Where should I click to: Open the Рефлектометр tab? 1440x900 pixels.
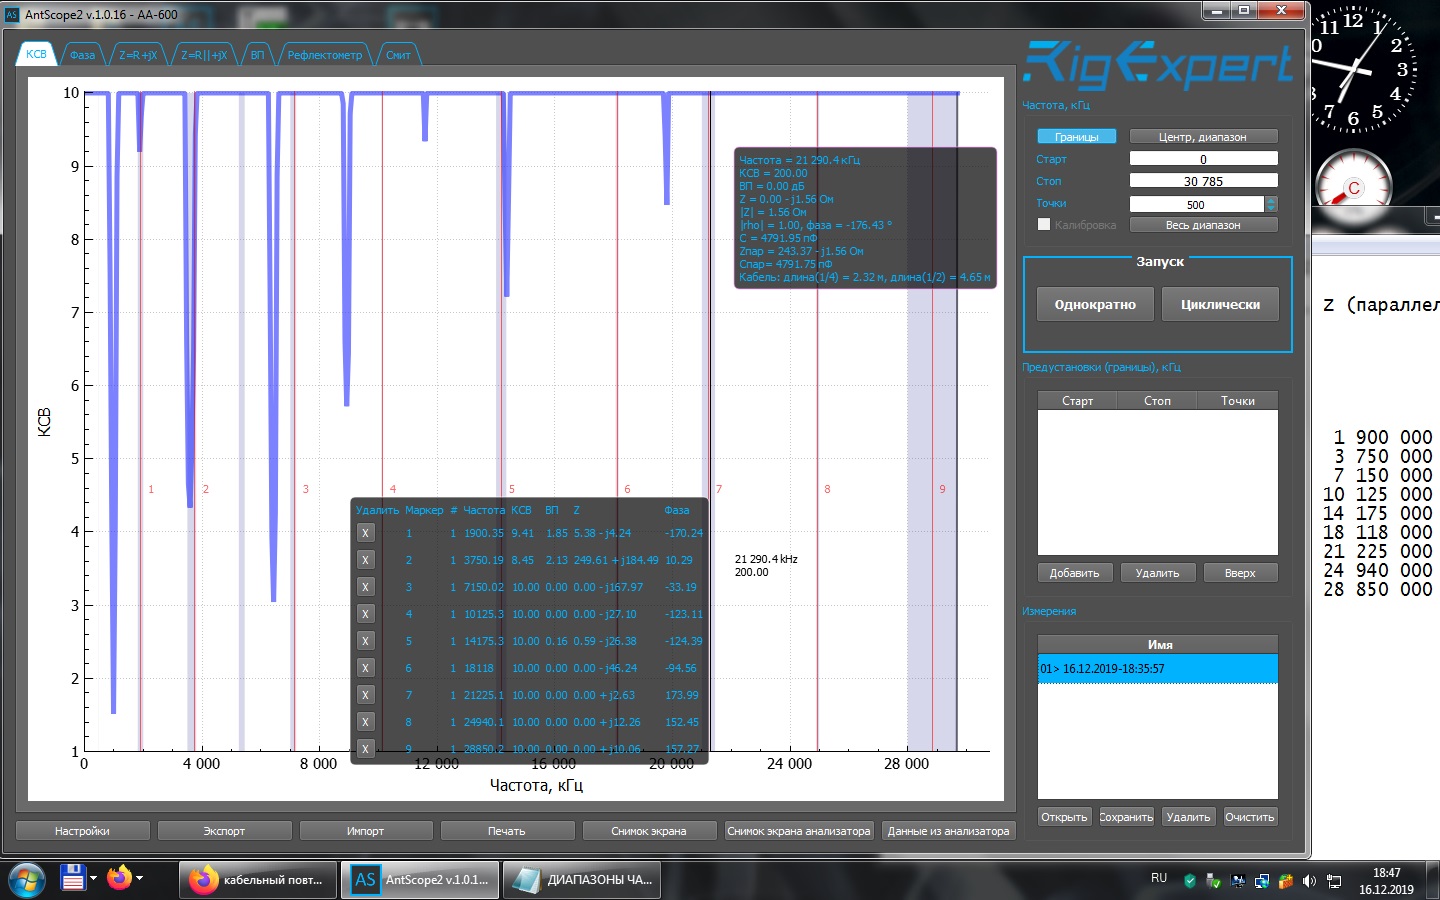point(325,55)
